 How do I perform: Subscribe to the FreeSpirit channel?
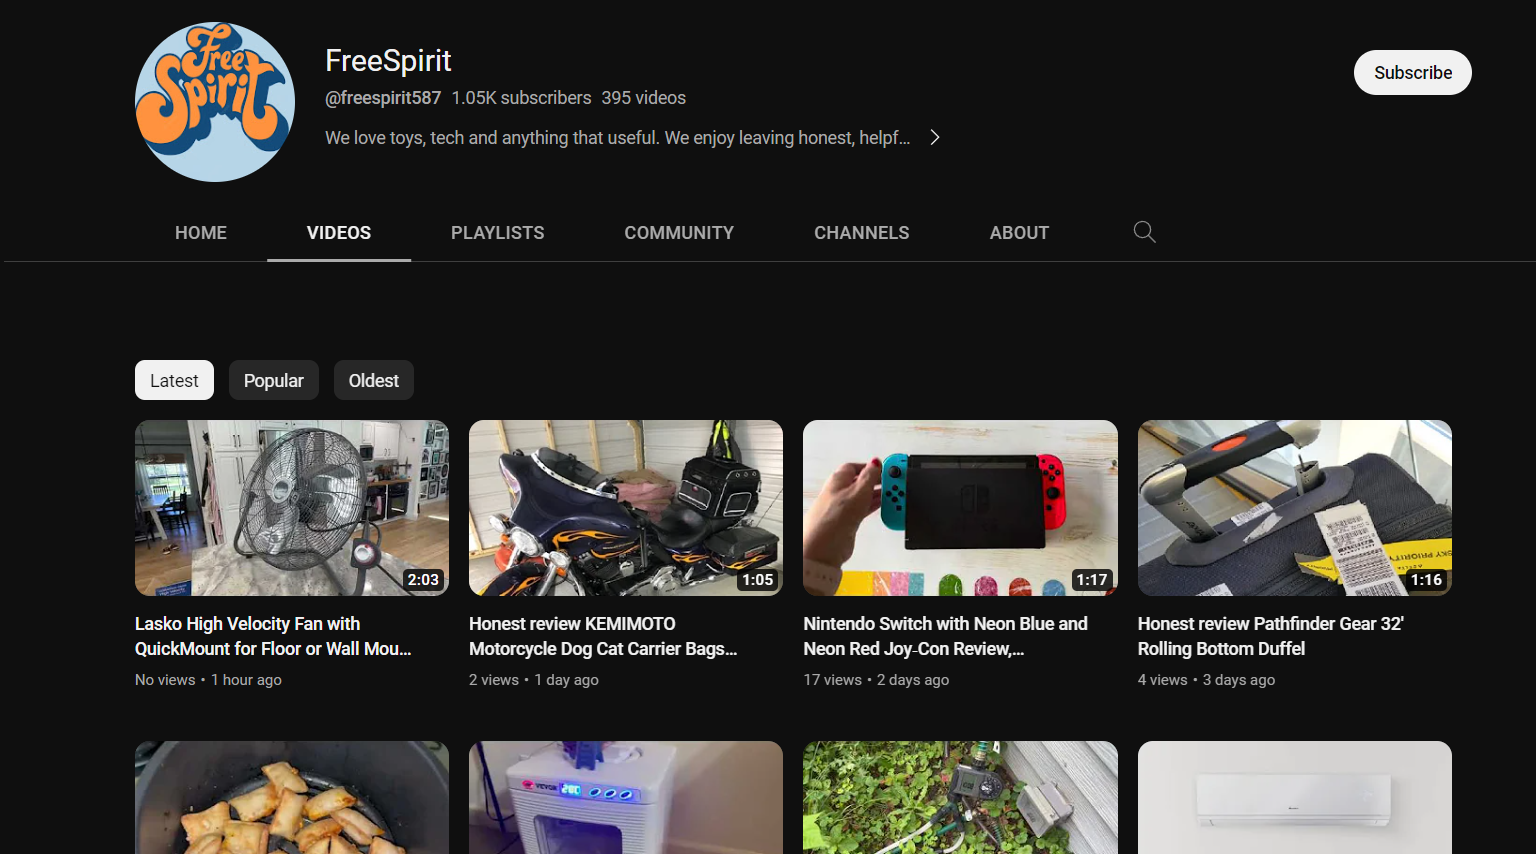(1411, 73)
